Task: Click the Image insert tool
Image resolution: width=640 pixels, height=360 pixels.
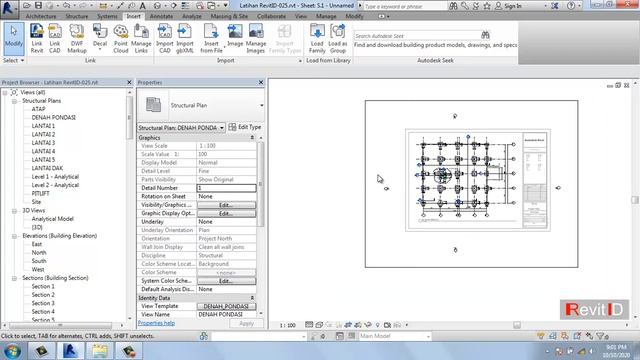Action: pyautogui.click(x=235, y=36)
